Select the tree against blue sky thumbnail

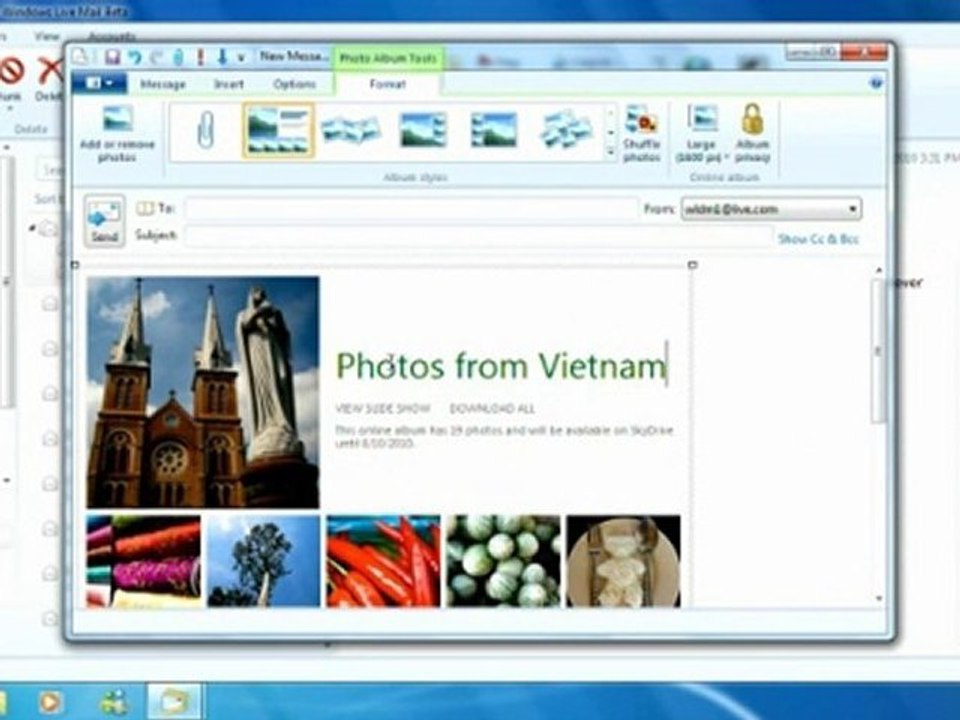pyautogui.click(x=263, y=561)
